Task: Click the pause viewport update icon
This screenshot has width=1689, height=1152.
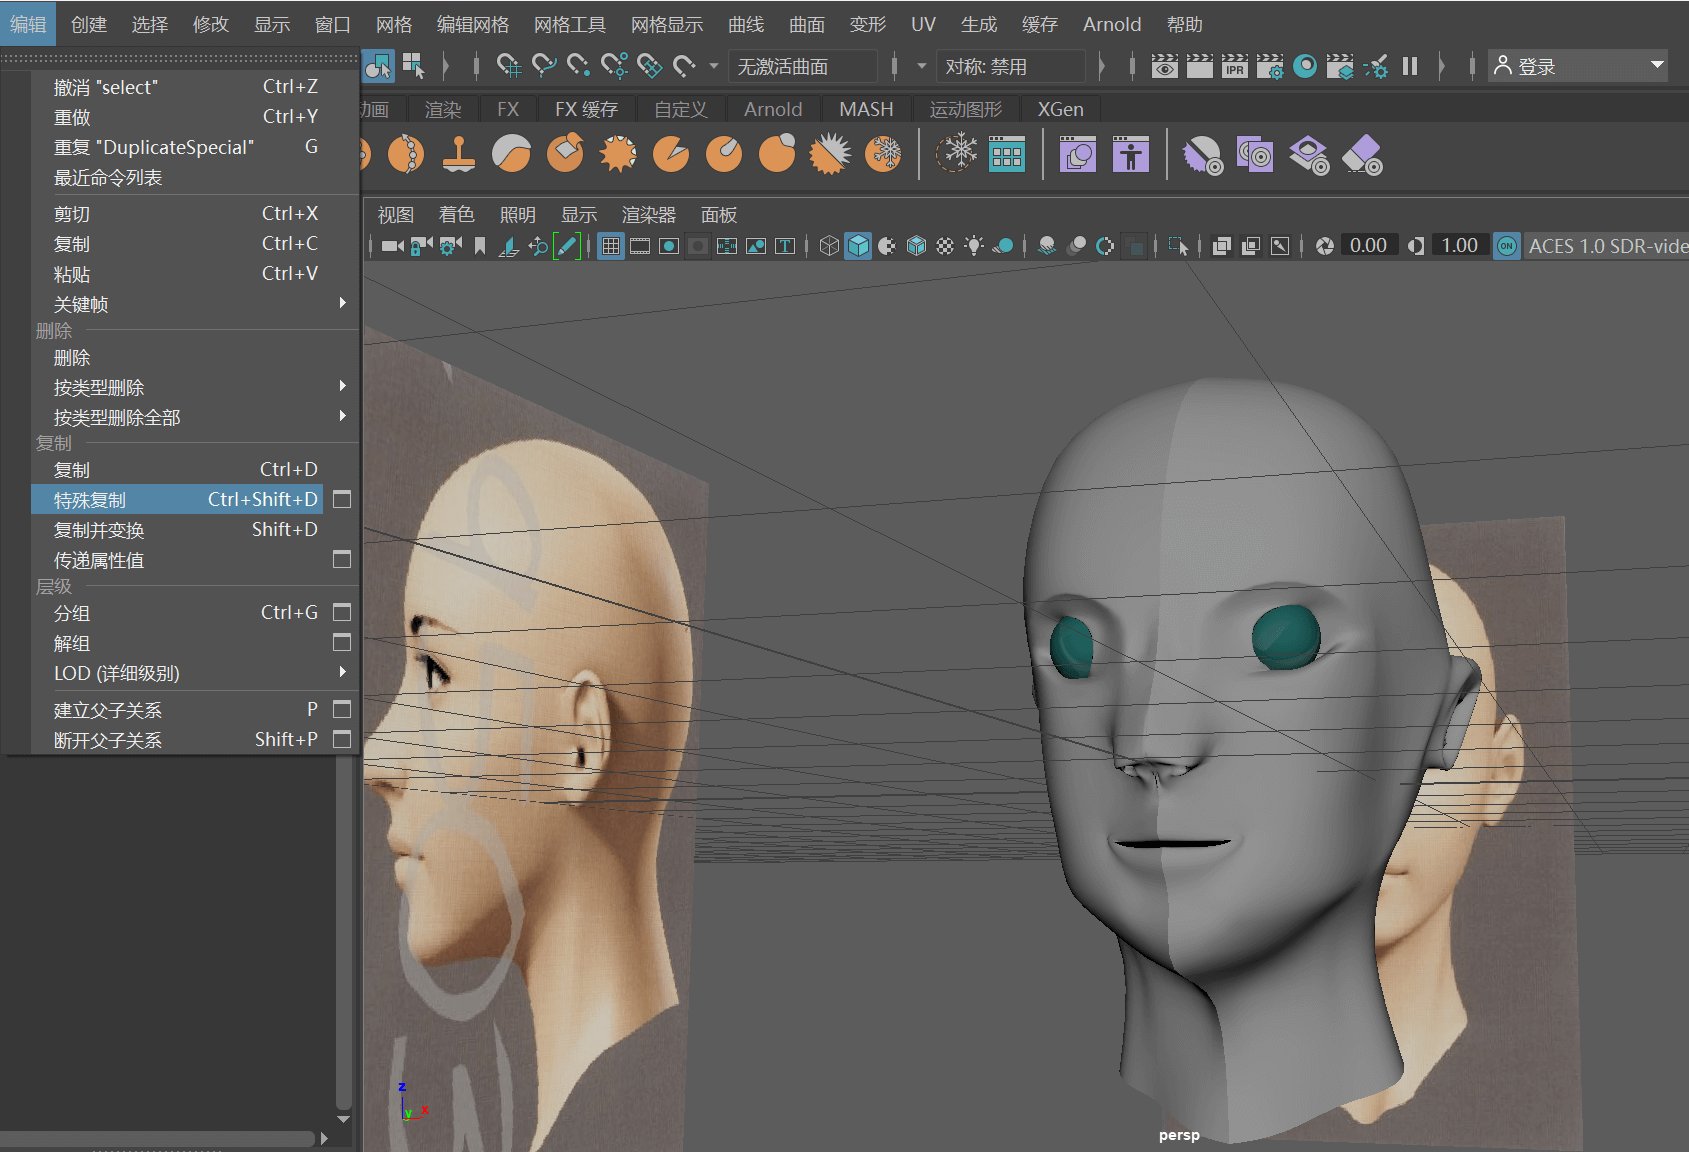Action: coord(1410,66)
